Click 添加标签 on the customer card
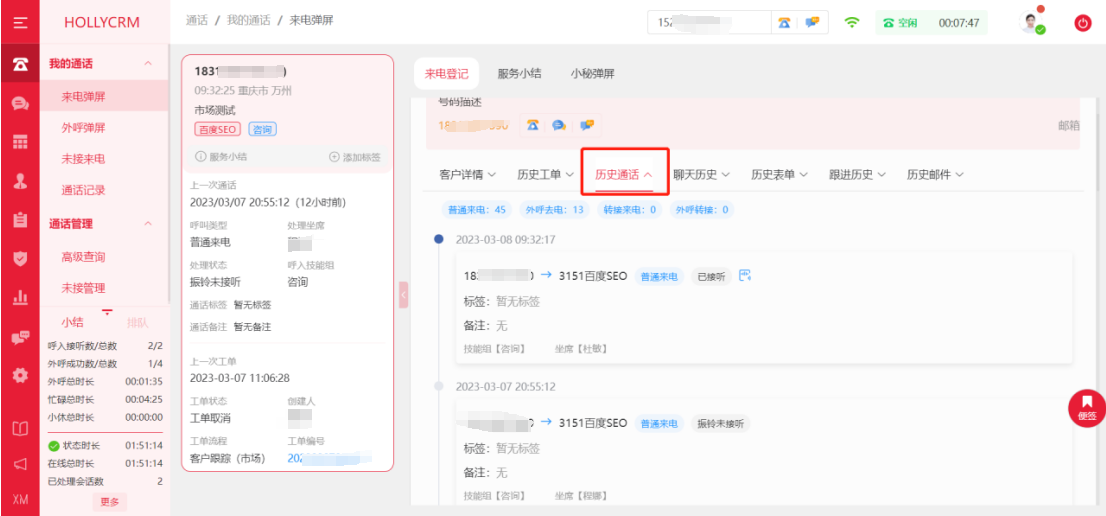1106x516 pixels. pos(355,157)
